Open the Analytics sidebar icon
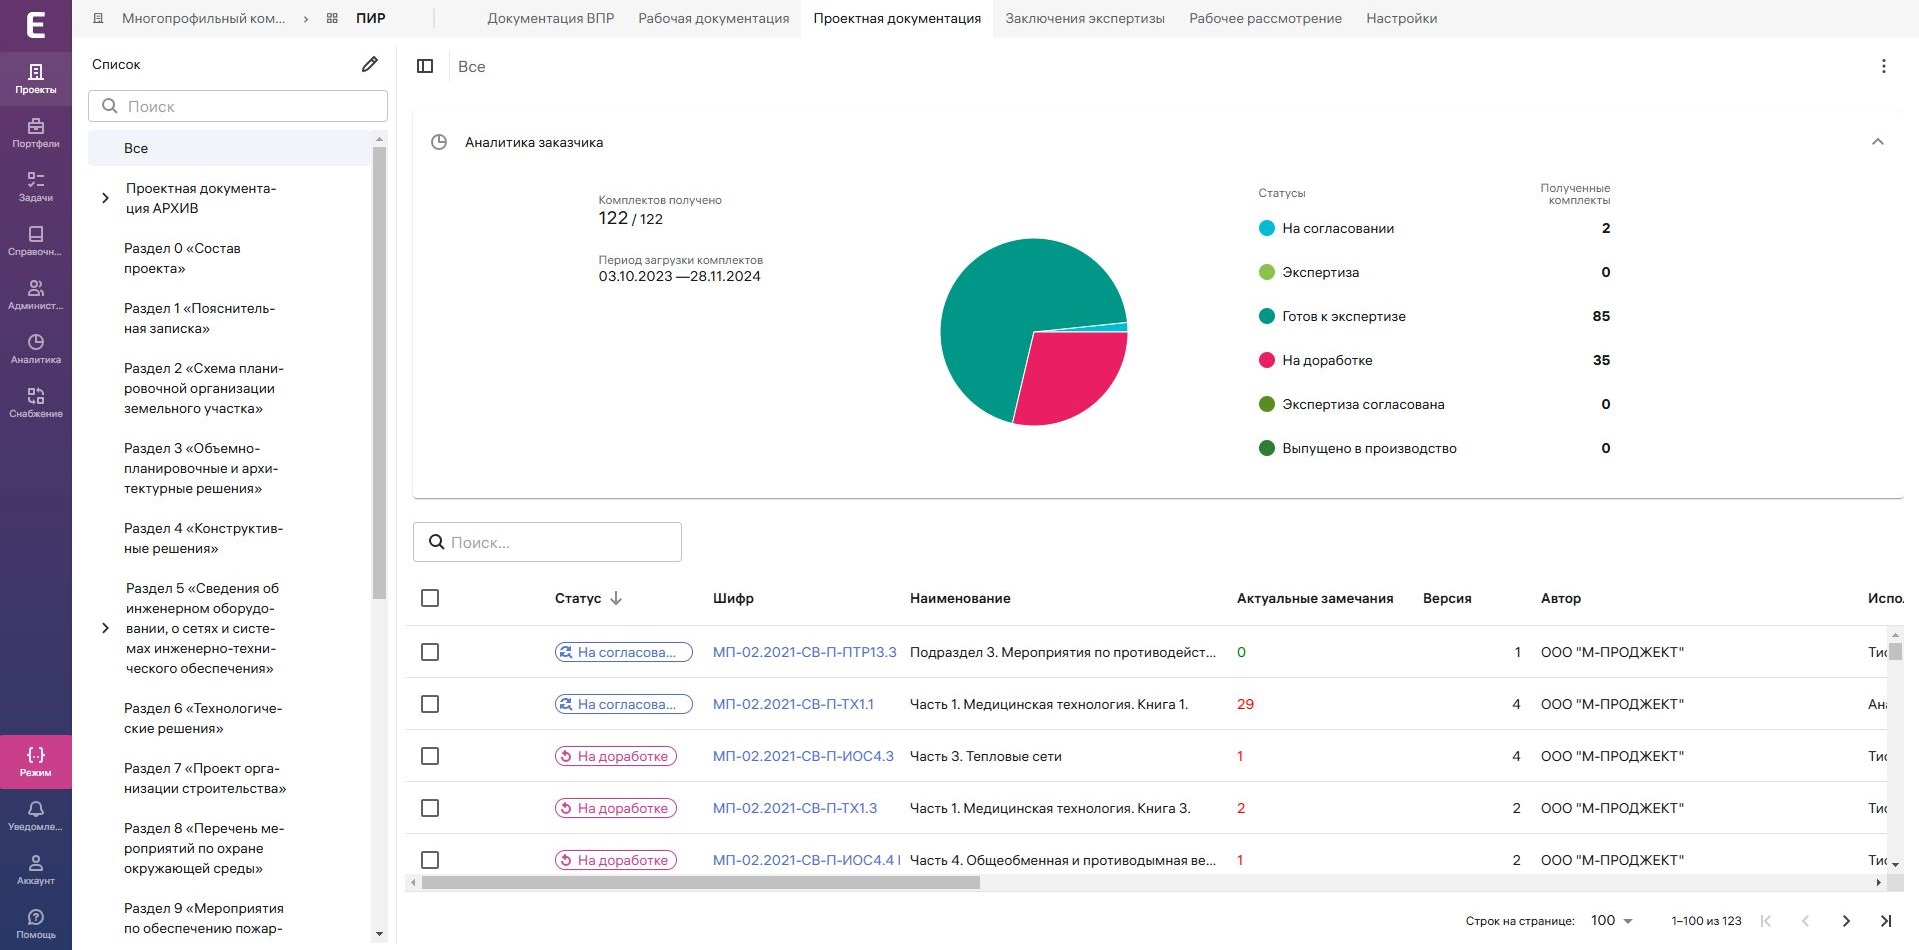Screen dimensions: 1919x950 coord(36,348)
